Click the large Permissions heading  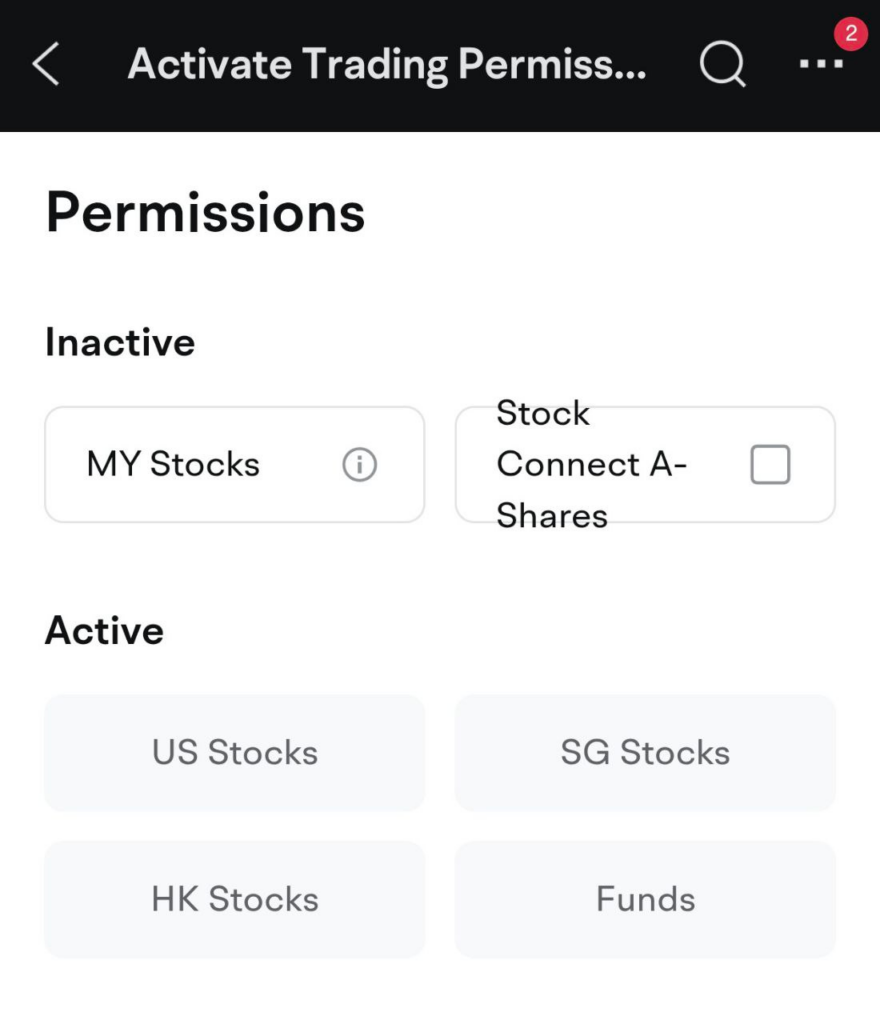coord(205,213)
